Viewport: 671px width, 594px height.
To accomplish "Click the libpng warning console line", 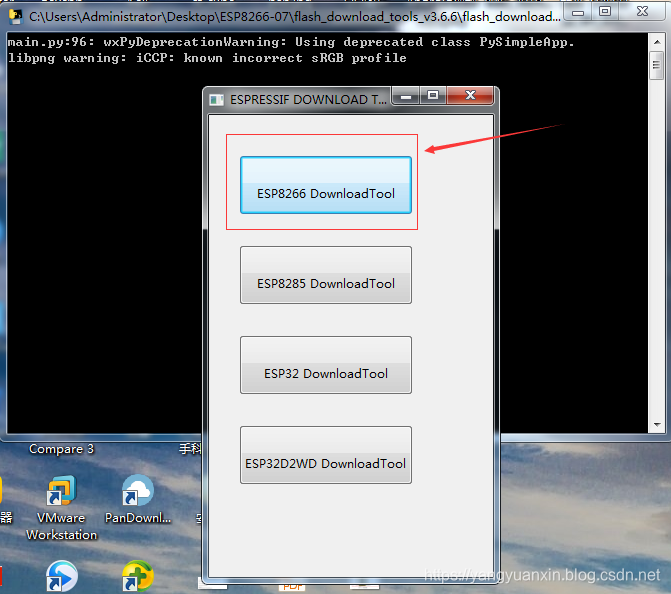I will pyautogui.click(x=207, y=58).
